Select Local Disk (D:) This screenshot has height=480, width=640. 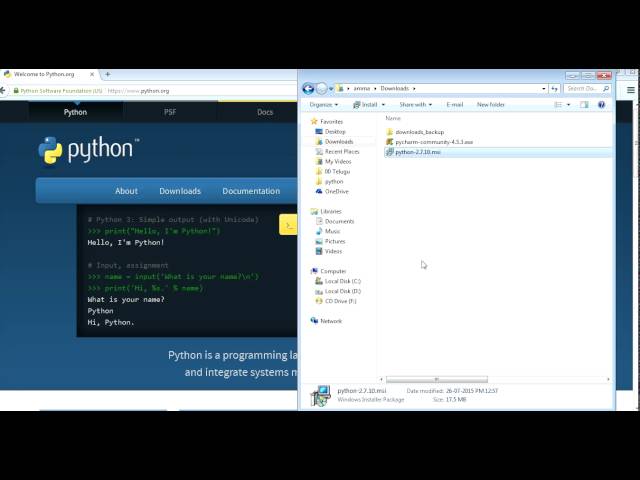[338, 291]
